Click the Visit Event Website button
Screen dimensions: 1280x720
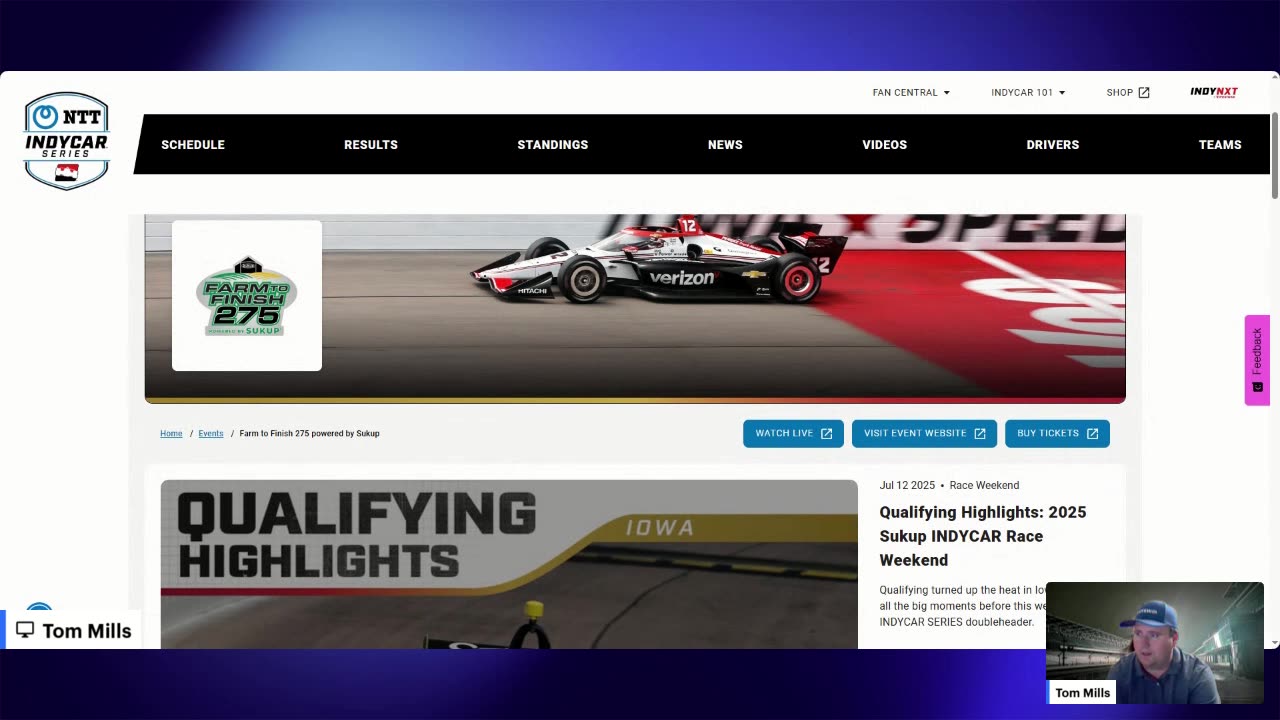(924, 433)
